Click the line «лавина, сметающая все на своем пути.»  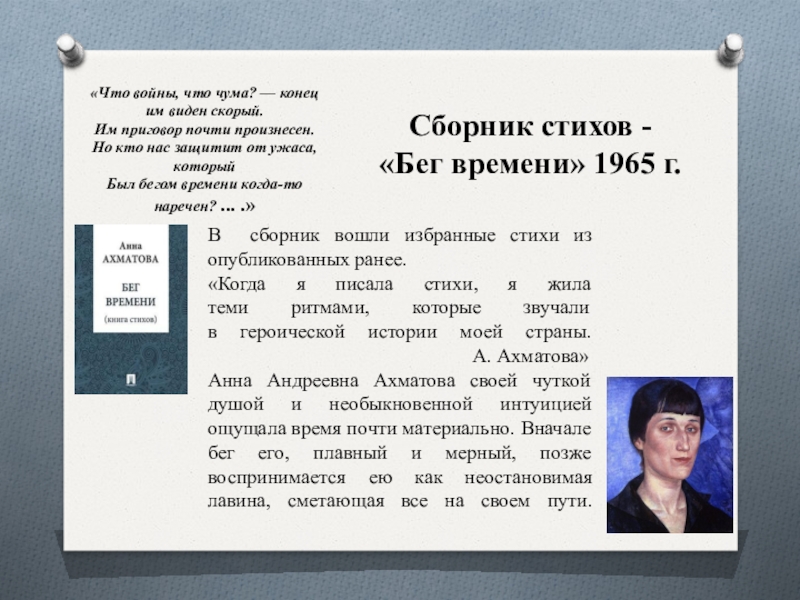[x=399, y=502]
